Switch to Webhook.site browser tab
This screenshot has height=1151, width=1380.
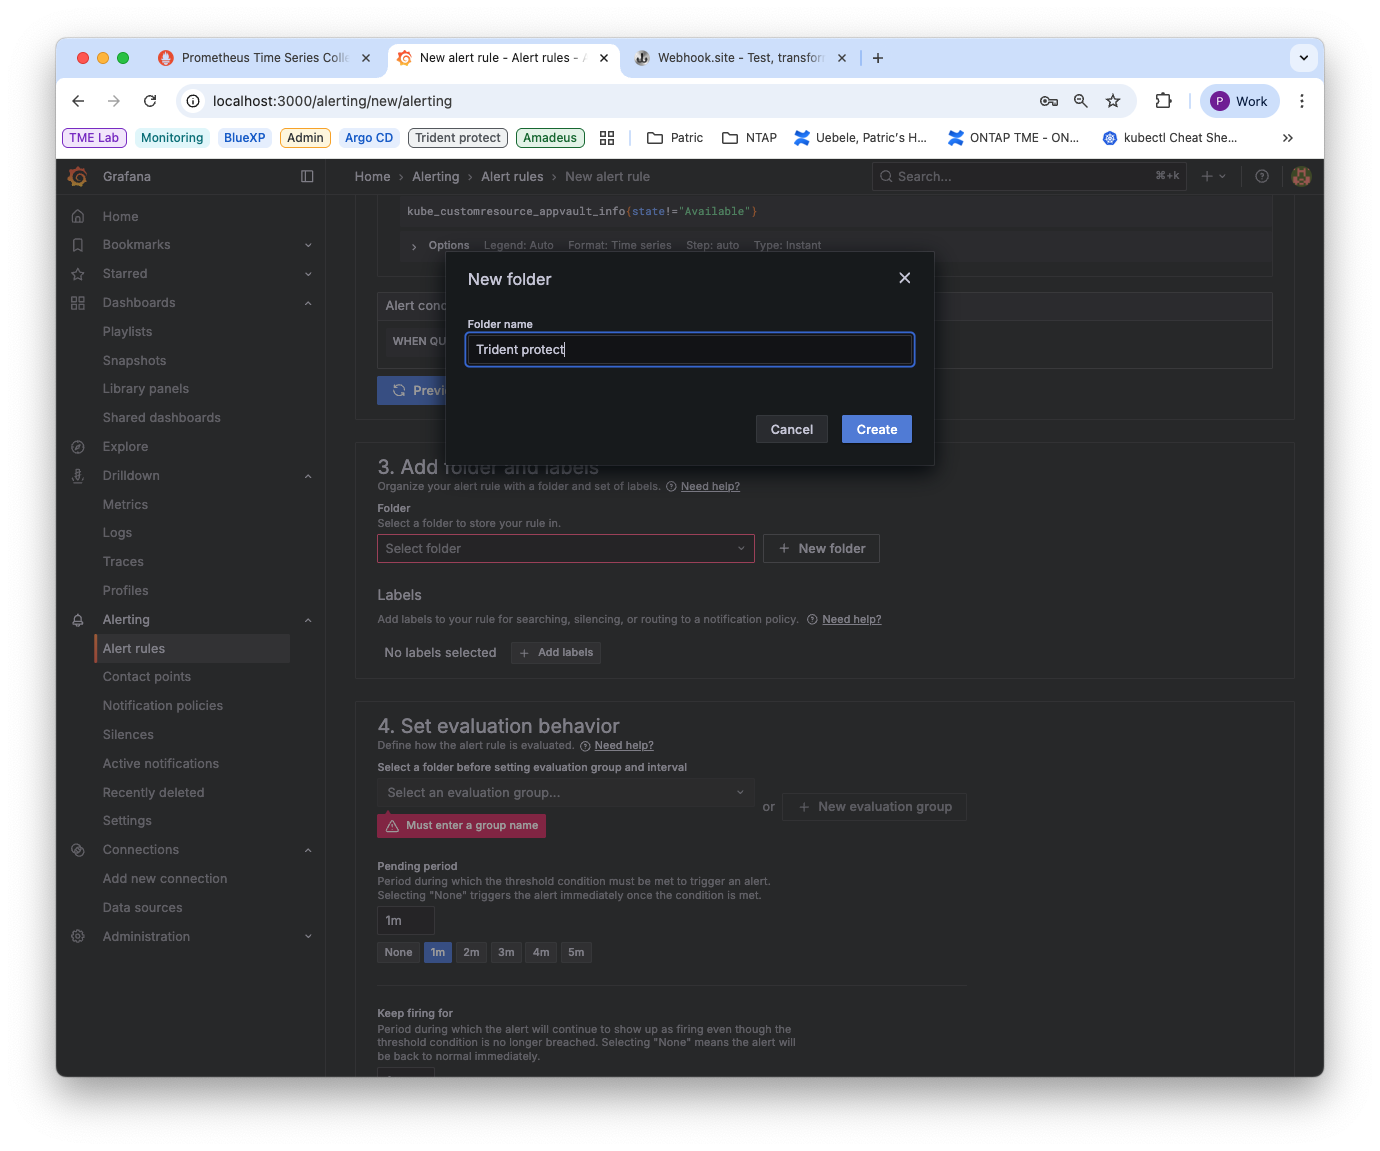tap(740, 58)
